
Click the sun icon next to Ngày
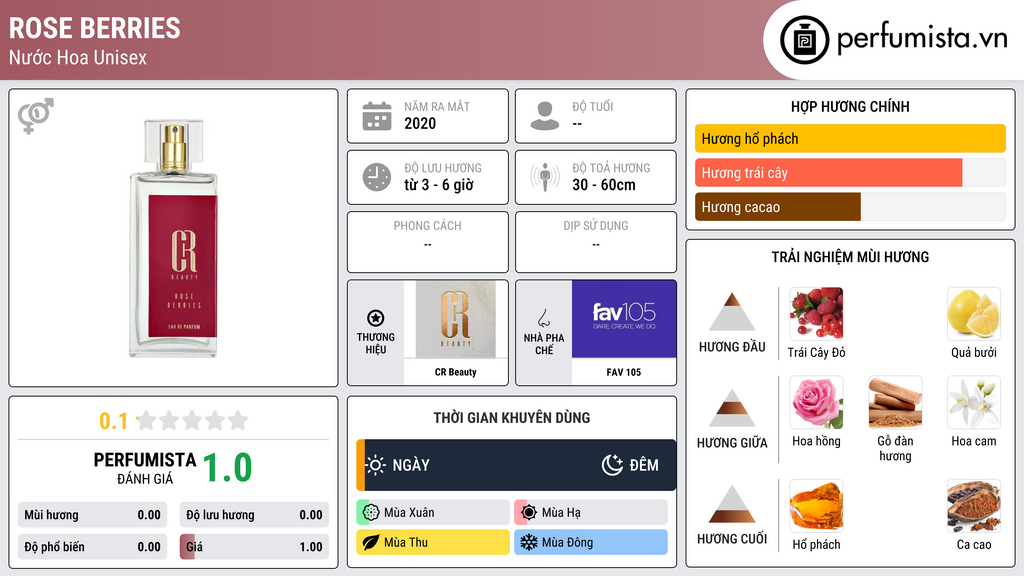(376, 465)
